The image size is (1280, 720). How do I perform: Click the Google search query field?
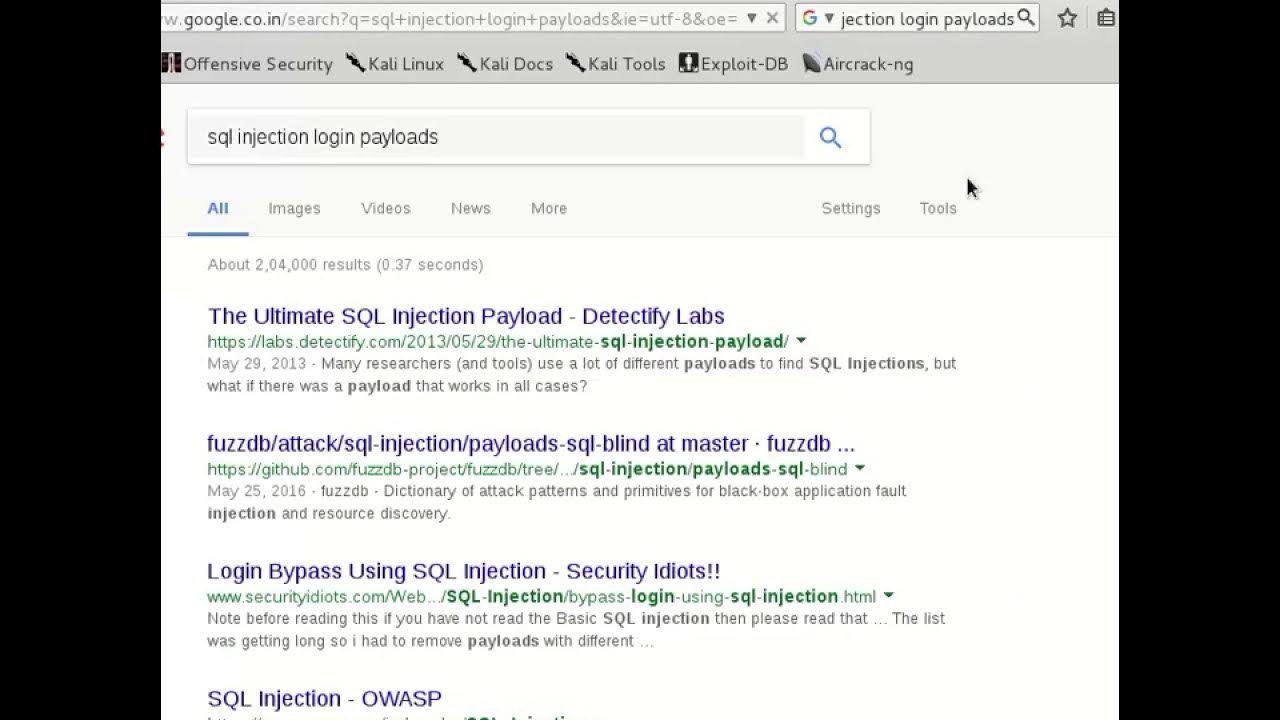point(496,137)
